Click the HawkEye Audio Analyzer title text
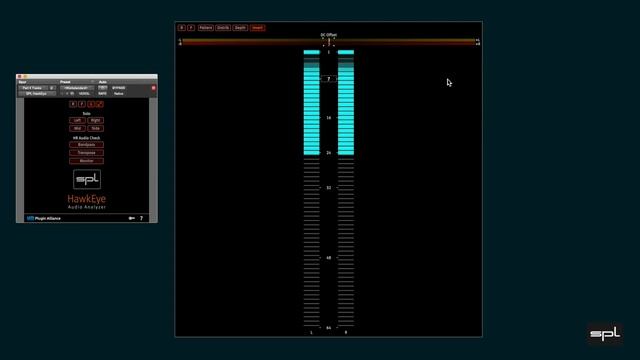Screen dimensions: 640x360 pyautogui.click(x=87, y=202)
